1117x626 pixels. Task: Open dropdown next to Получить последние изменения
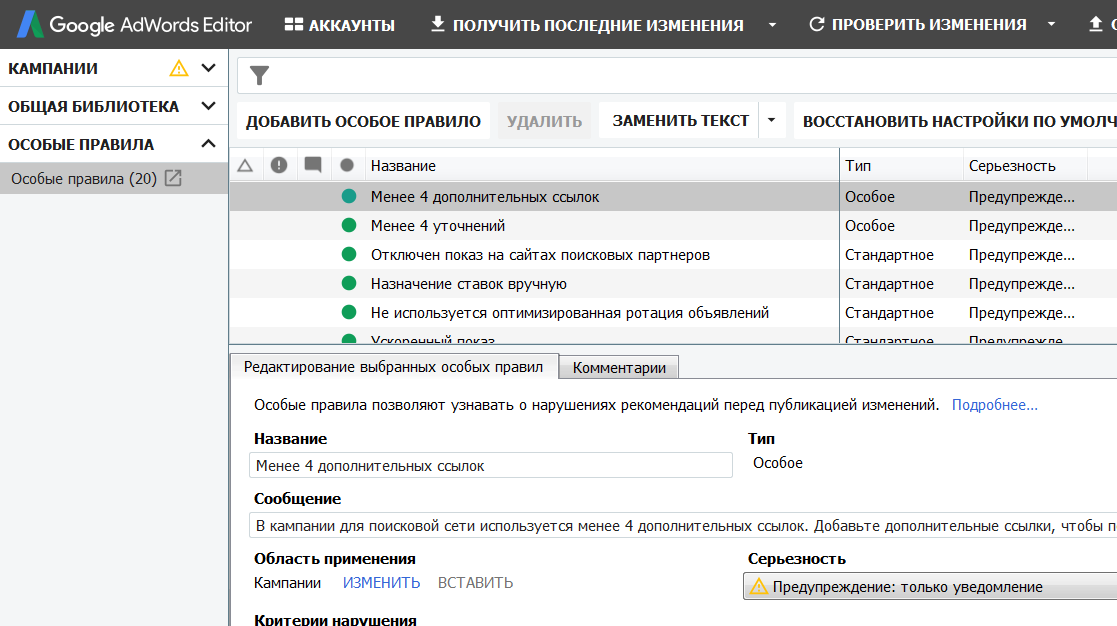point(772,25)
